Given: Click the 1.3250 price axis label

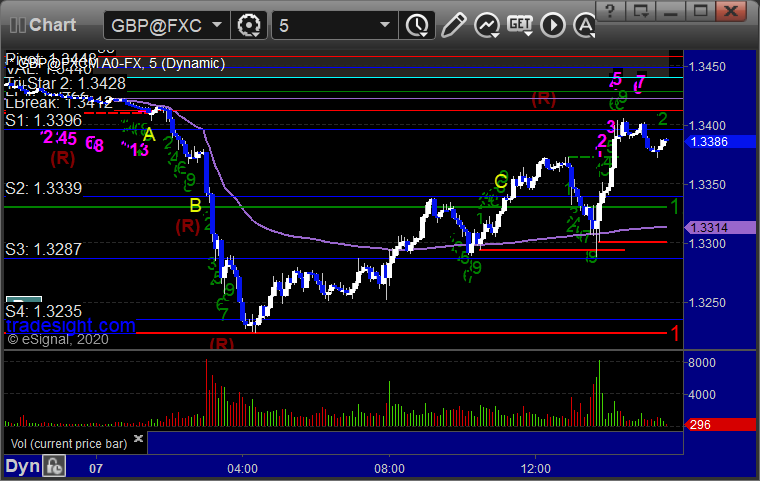Looking at the screenshot, I should pos(707,303).
